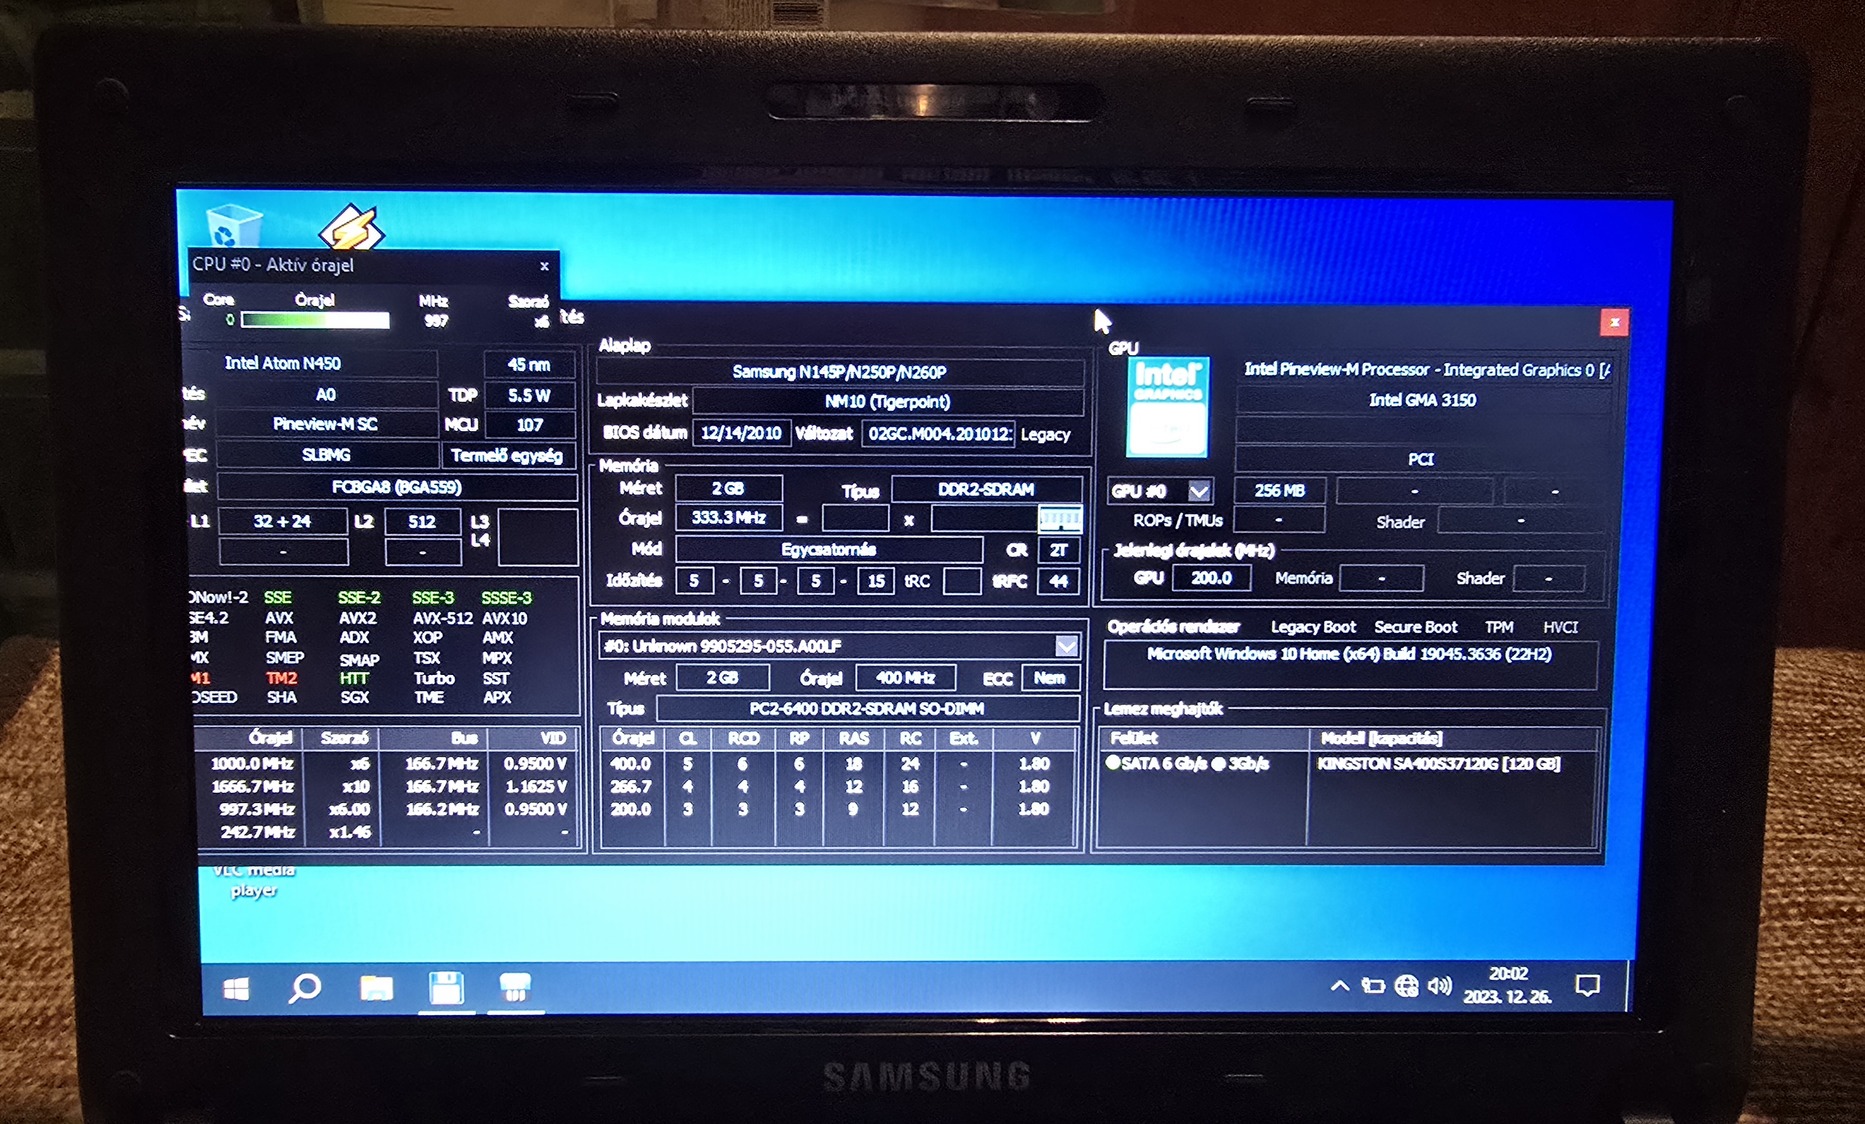Select the Microsoft Windows 10 Home build text
The image size is (1865, 1124).
point(1350,654)
